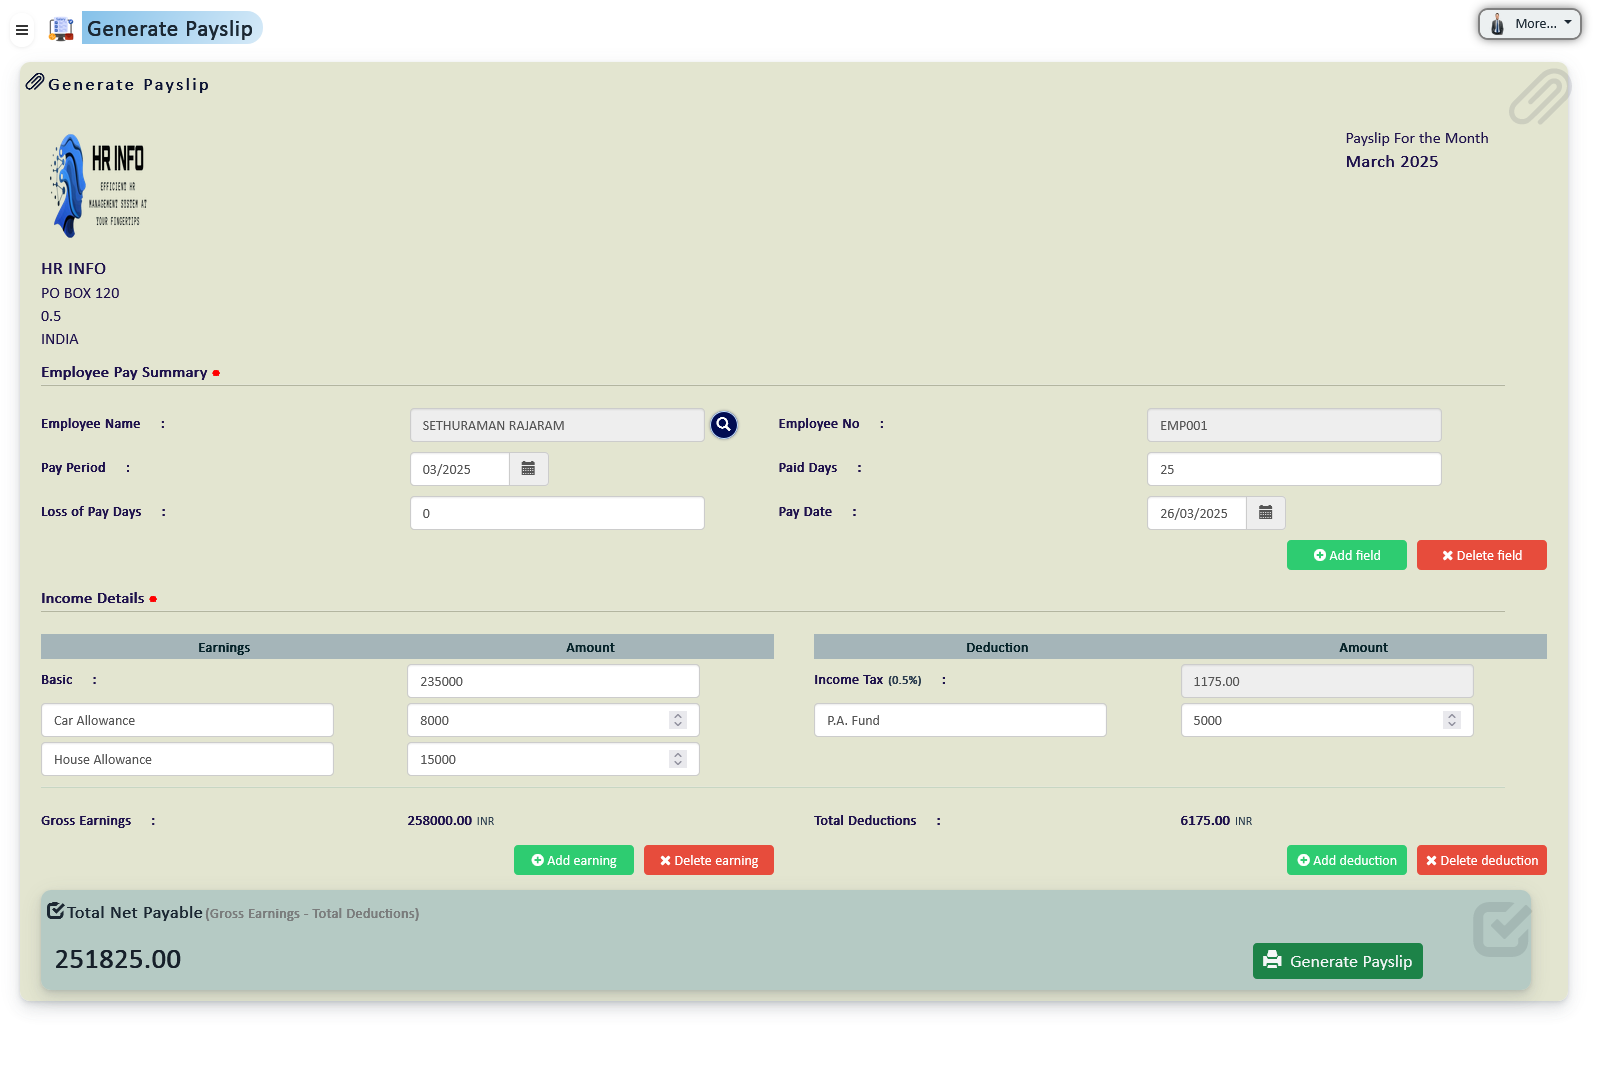Add a new deduction row
Image resolution: width=1600 pixels, height=1091 pixels.
pos(1346,859)
